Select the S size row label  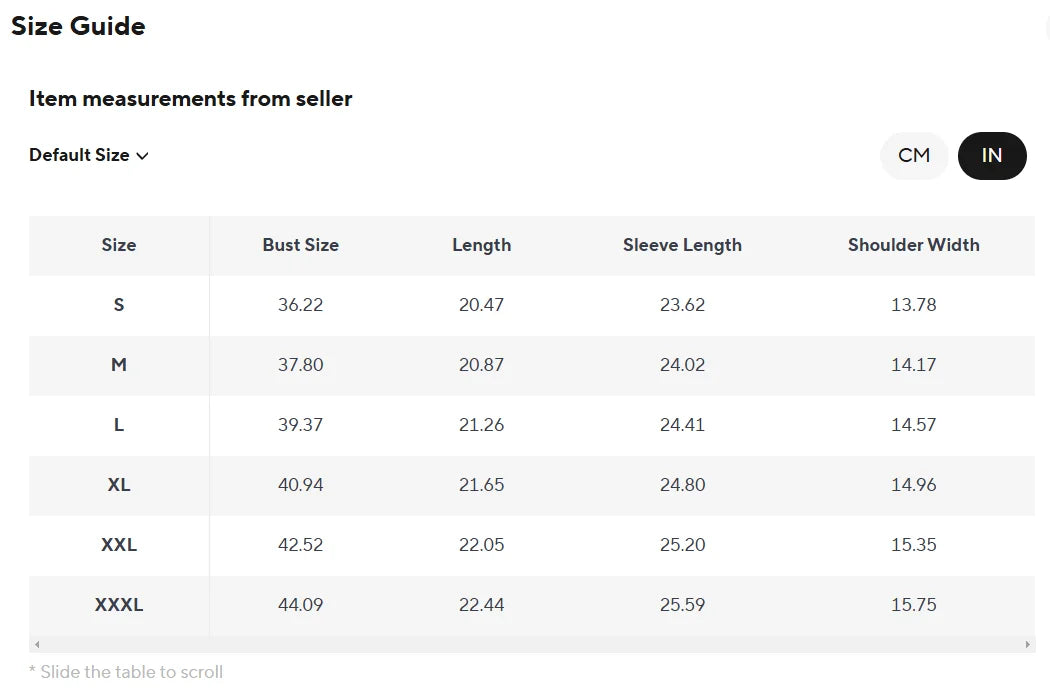pyautogui.click(x=119, y=305)
